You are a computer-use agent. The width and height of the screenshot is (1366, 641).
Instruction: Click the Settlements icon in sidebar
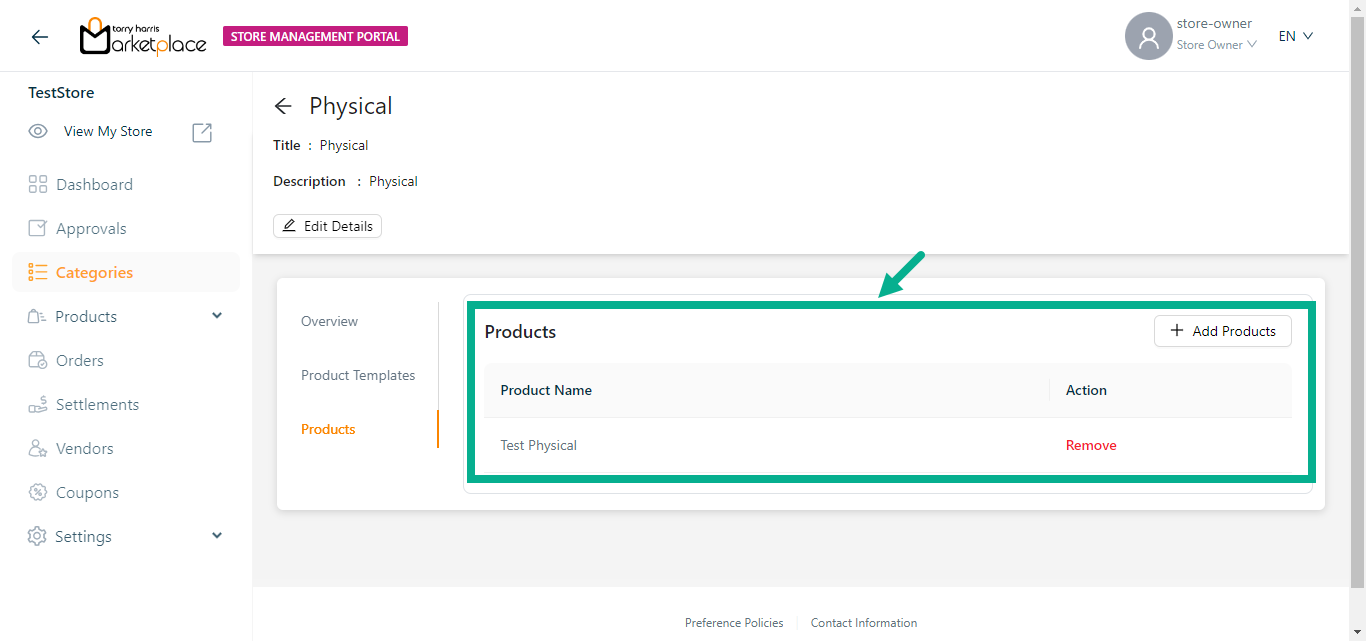coord(38,404)
